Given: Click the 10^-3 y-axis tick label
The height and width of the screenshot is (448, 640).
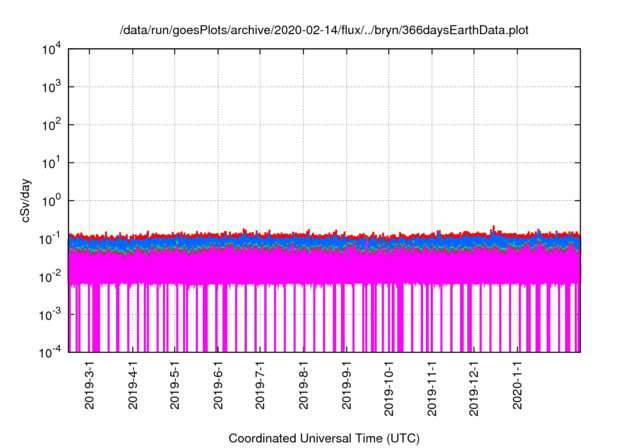Looking at the screenshot, I should [50, 315].
